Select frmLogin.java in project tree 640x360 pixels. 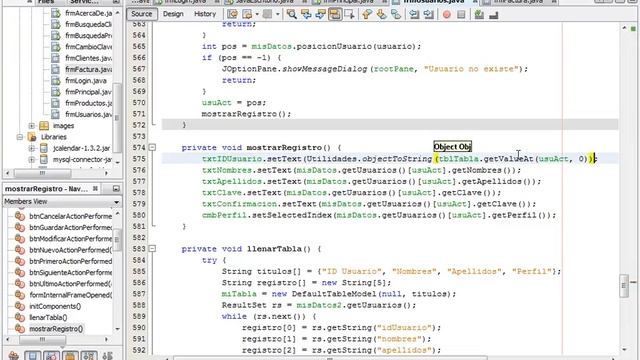(x=86, y=80)
